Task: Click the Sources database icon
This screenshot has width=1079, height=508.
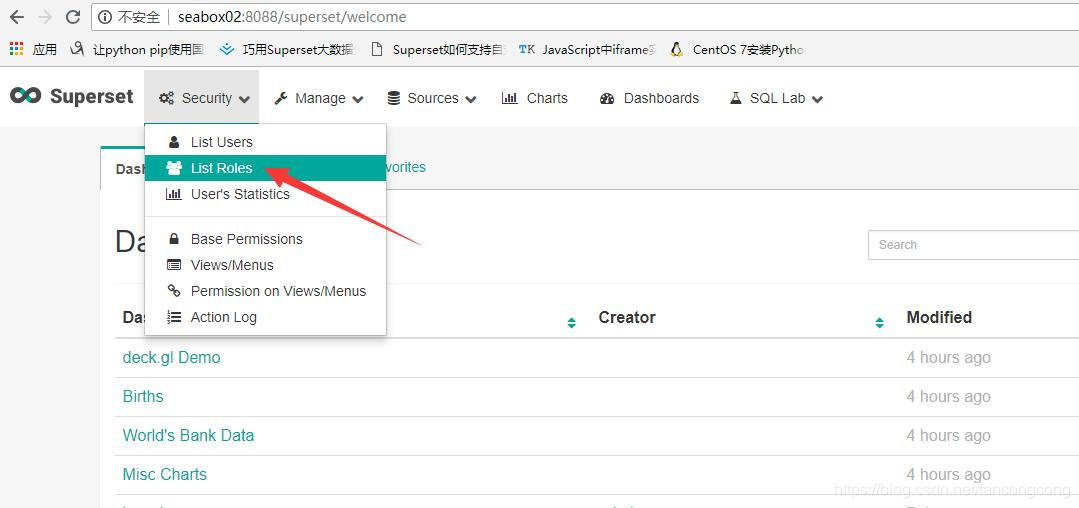Action: click(x=394, y=98)
